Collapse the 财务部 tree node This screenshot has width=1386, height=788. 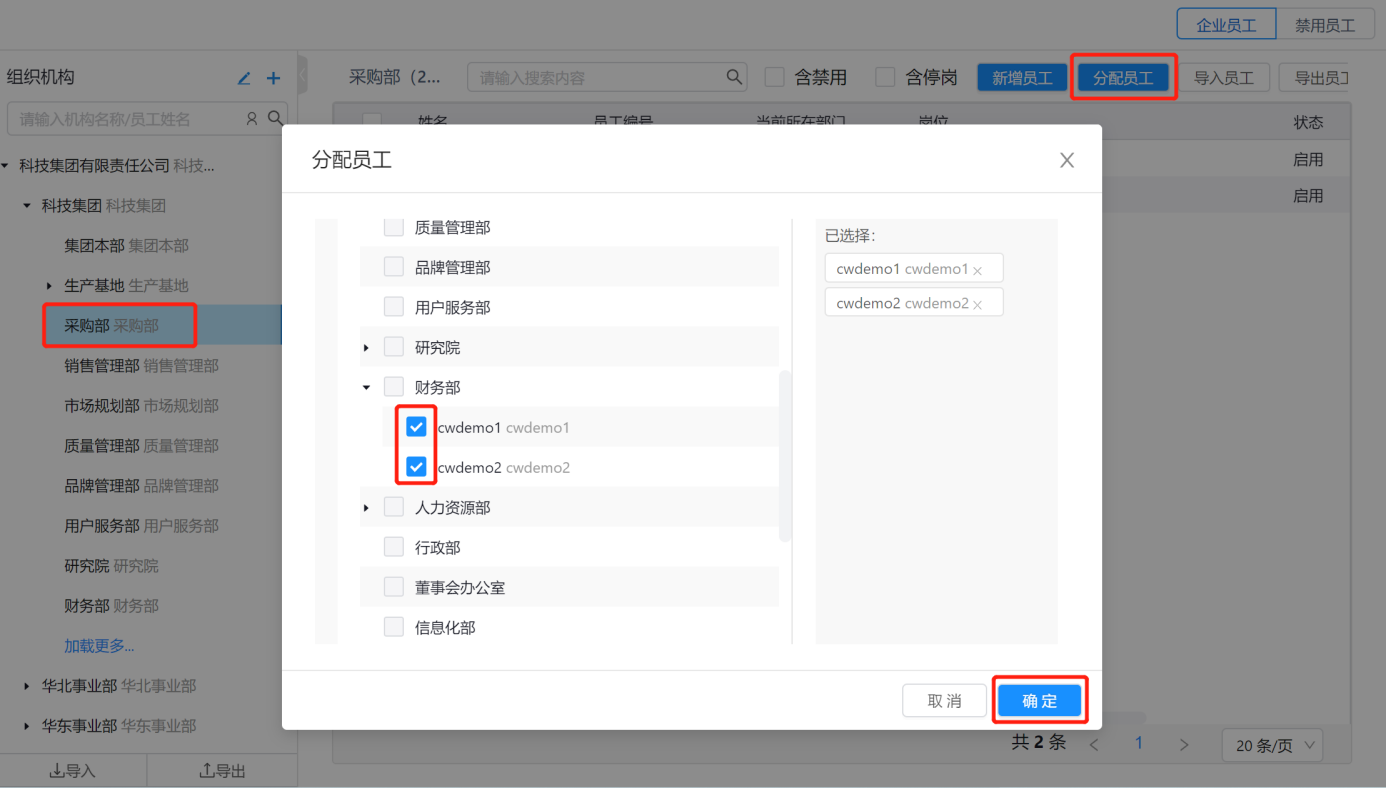point(366,387)
